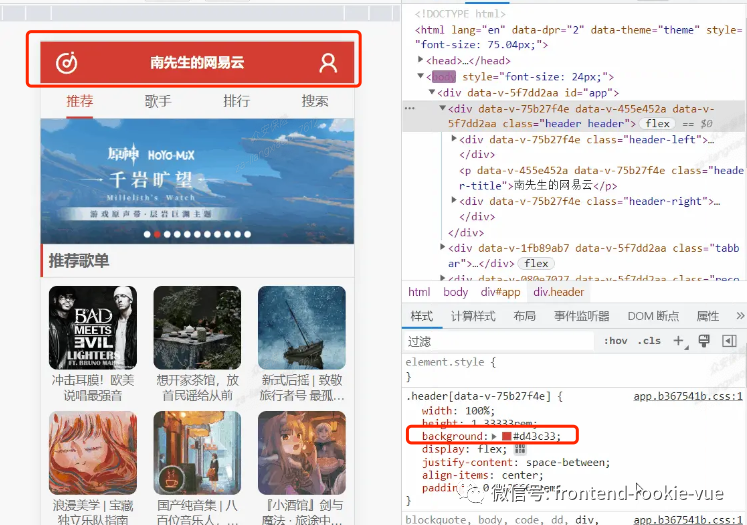The width and height of the screenshot is (747, 525).
Task: Click the rendering emulation brush icon
Action: 704,341
